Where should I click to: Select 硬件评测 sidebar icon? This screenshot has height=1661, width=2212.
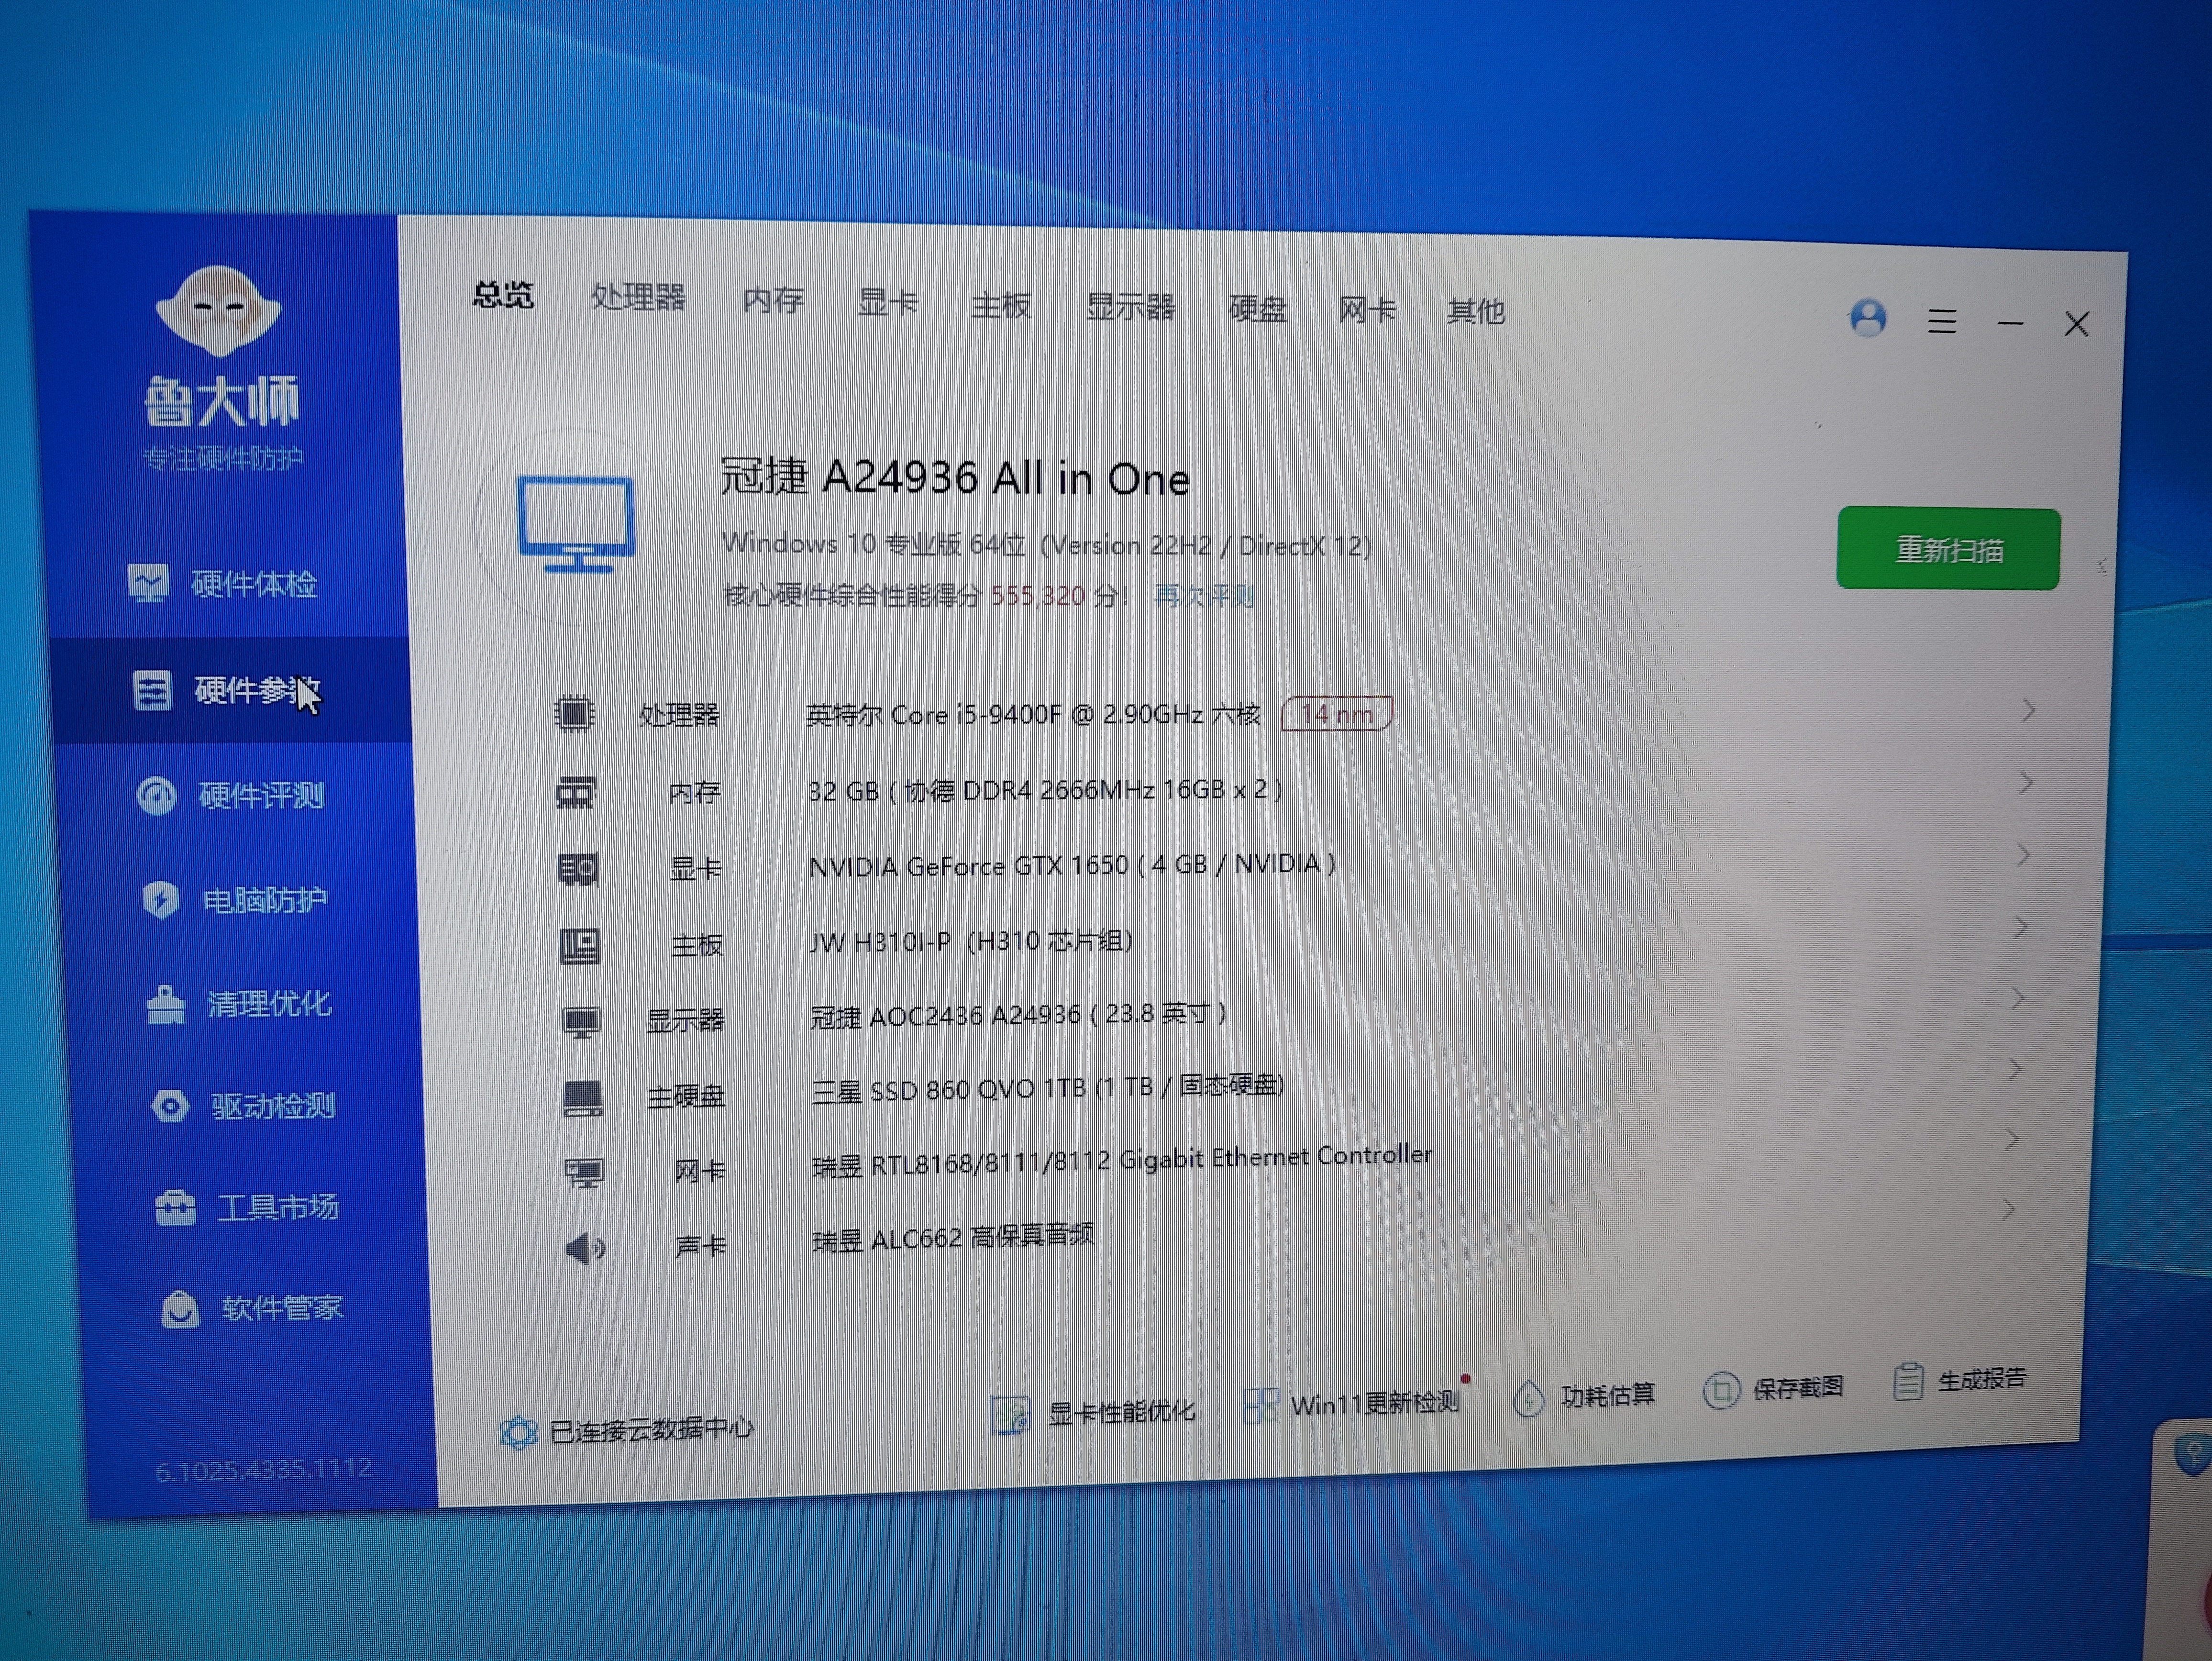[156, 796]
